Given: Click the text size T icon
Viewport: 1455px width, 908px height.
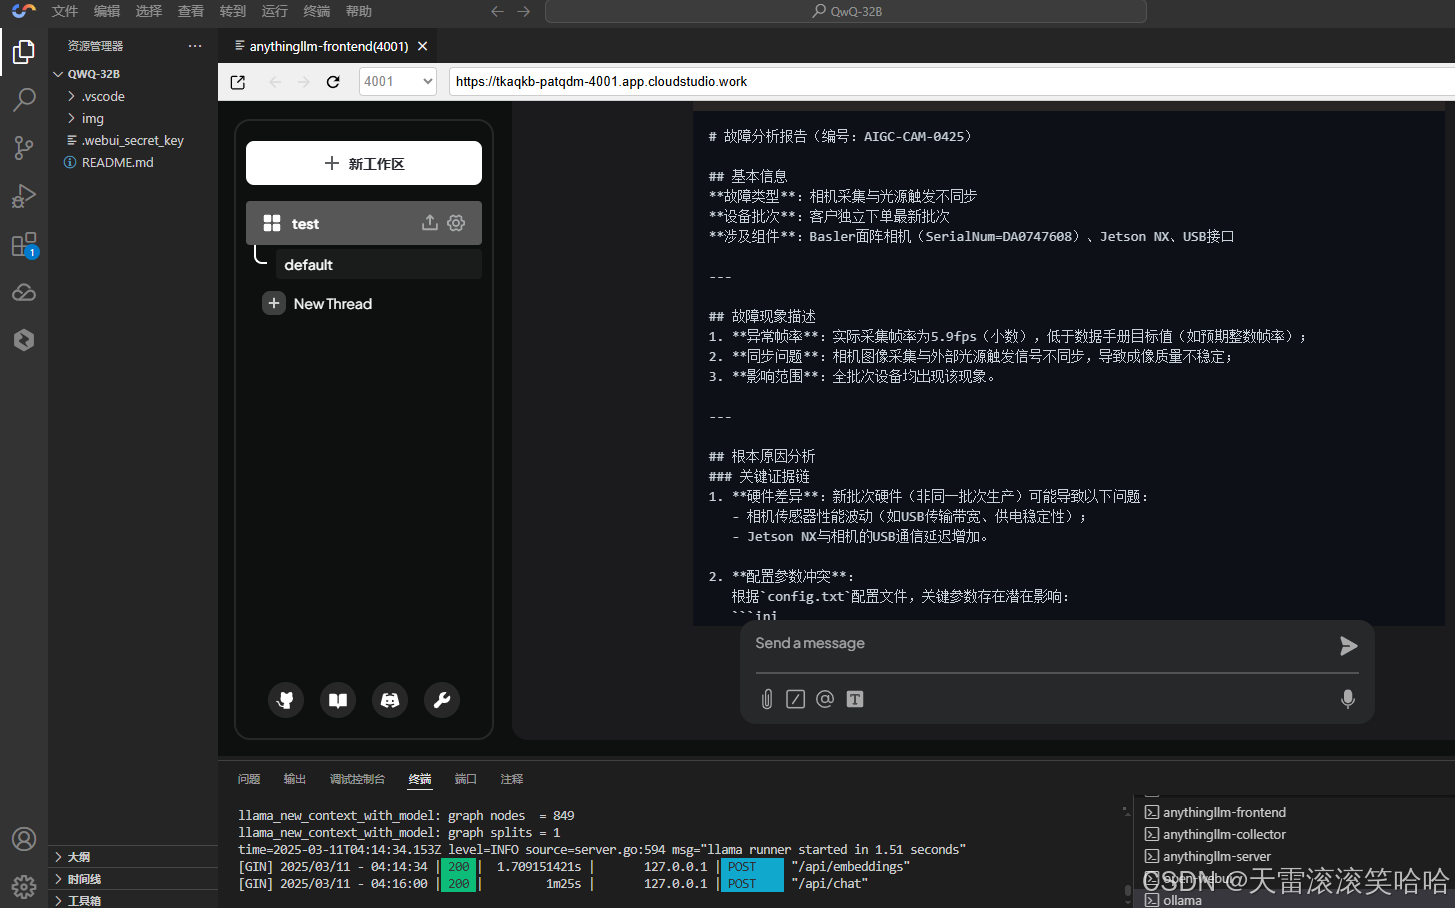Looking at the screenshot, I should [855, 699].
